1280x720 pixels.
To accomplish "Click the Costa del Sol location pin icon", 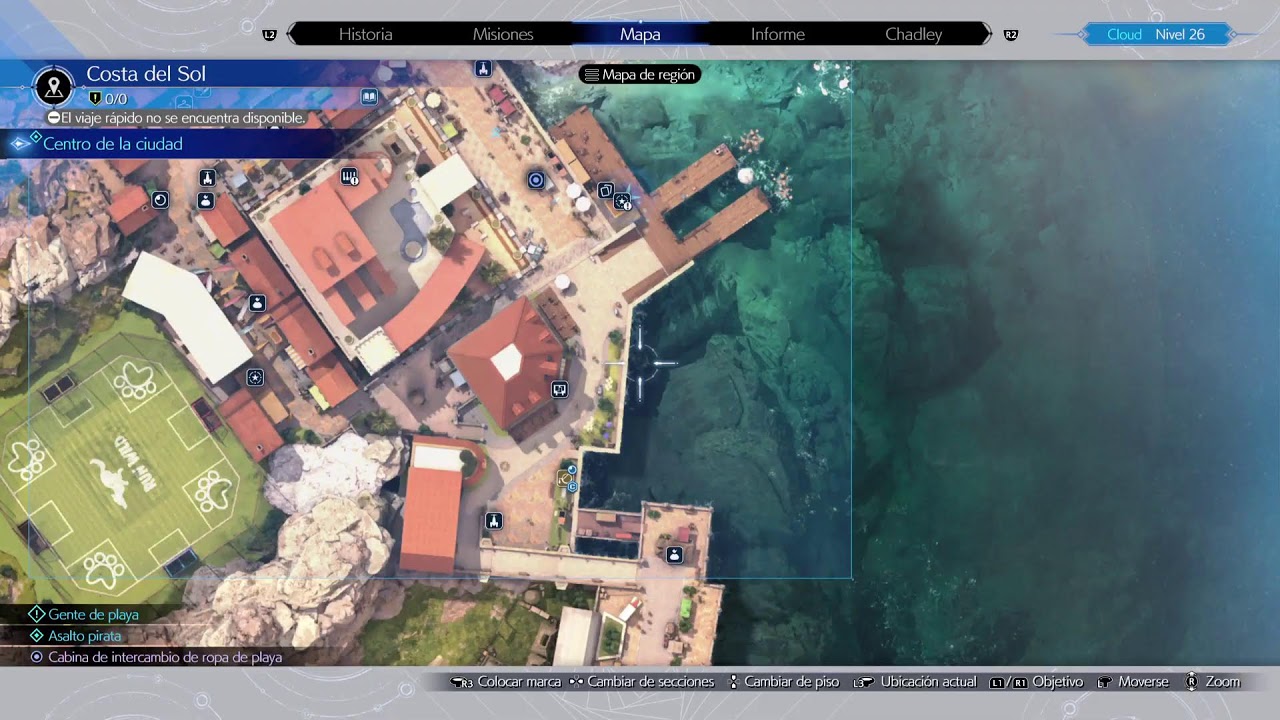I will [x=53, y=86].
